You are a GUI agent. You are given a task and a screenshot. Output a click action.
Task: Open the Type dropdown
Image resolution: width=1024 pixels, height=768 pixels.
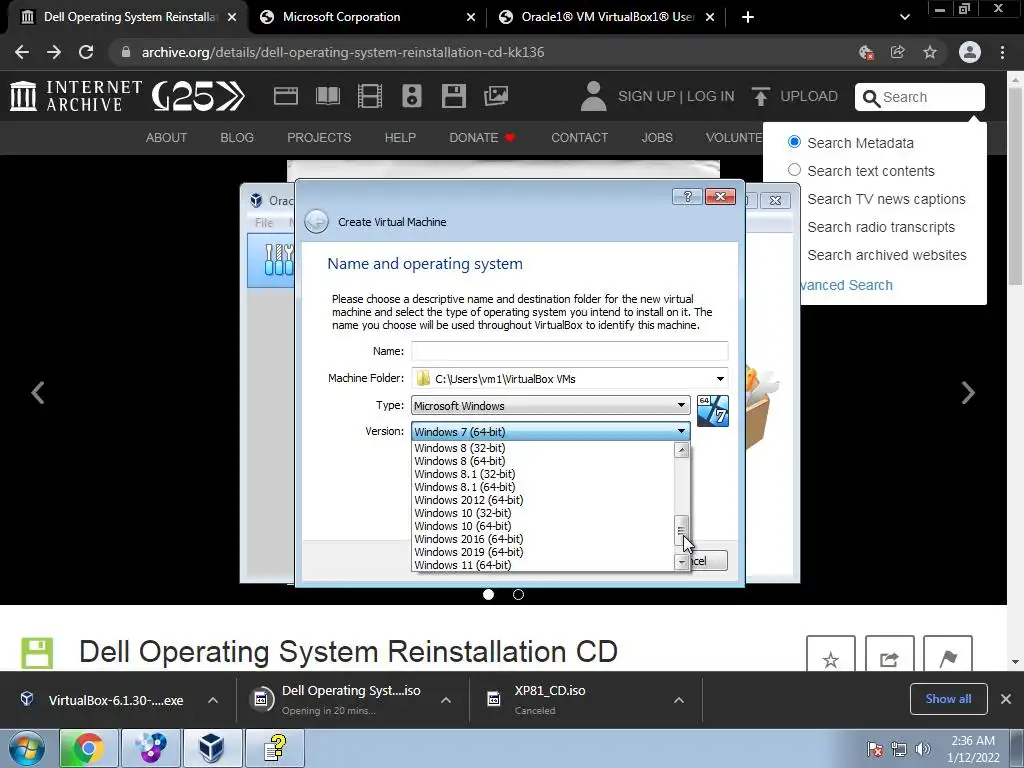(x=551, y=406)
